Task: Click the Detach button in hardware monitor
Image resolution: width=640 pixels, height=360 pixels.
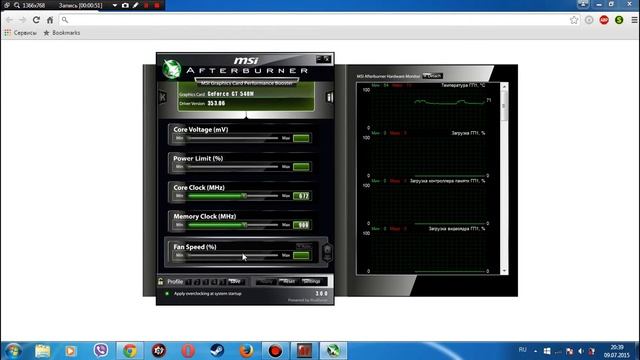Action: [432, 76]
